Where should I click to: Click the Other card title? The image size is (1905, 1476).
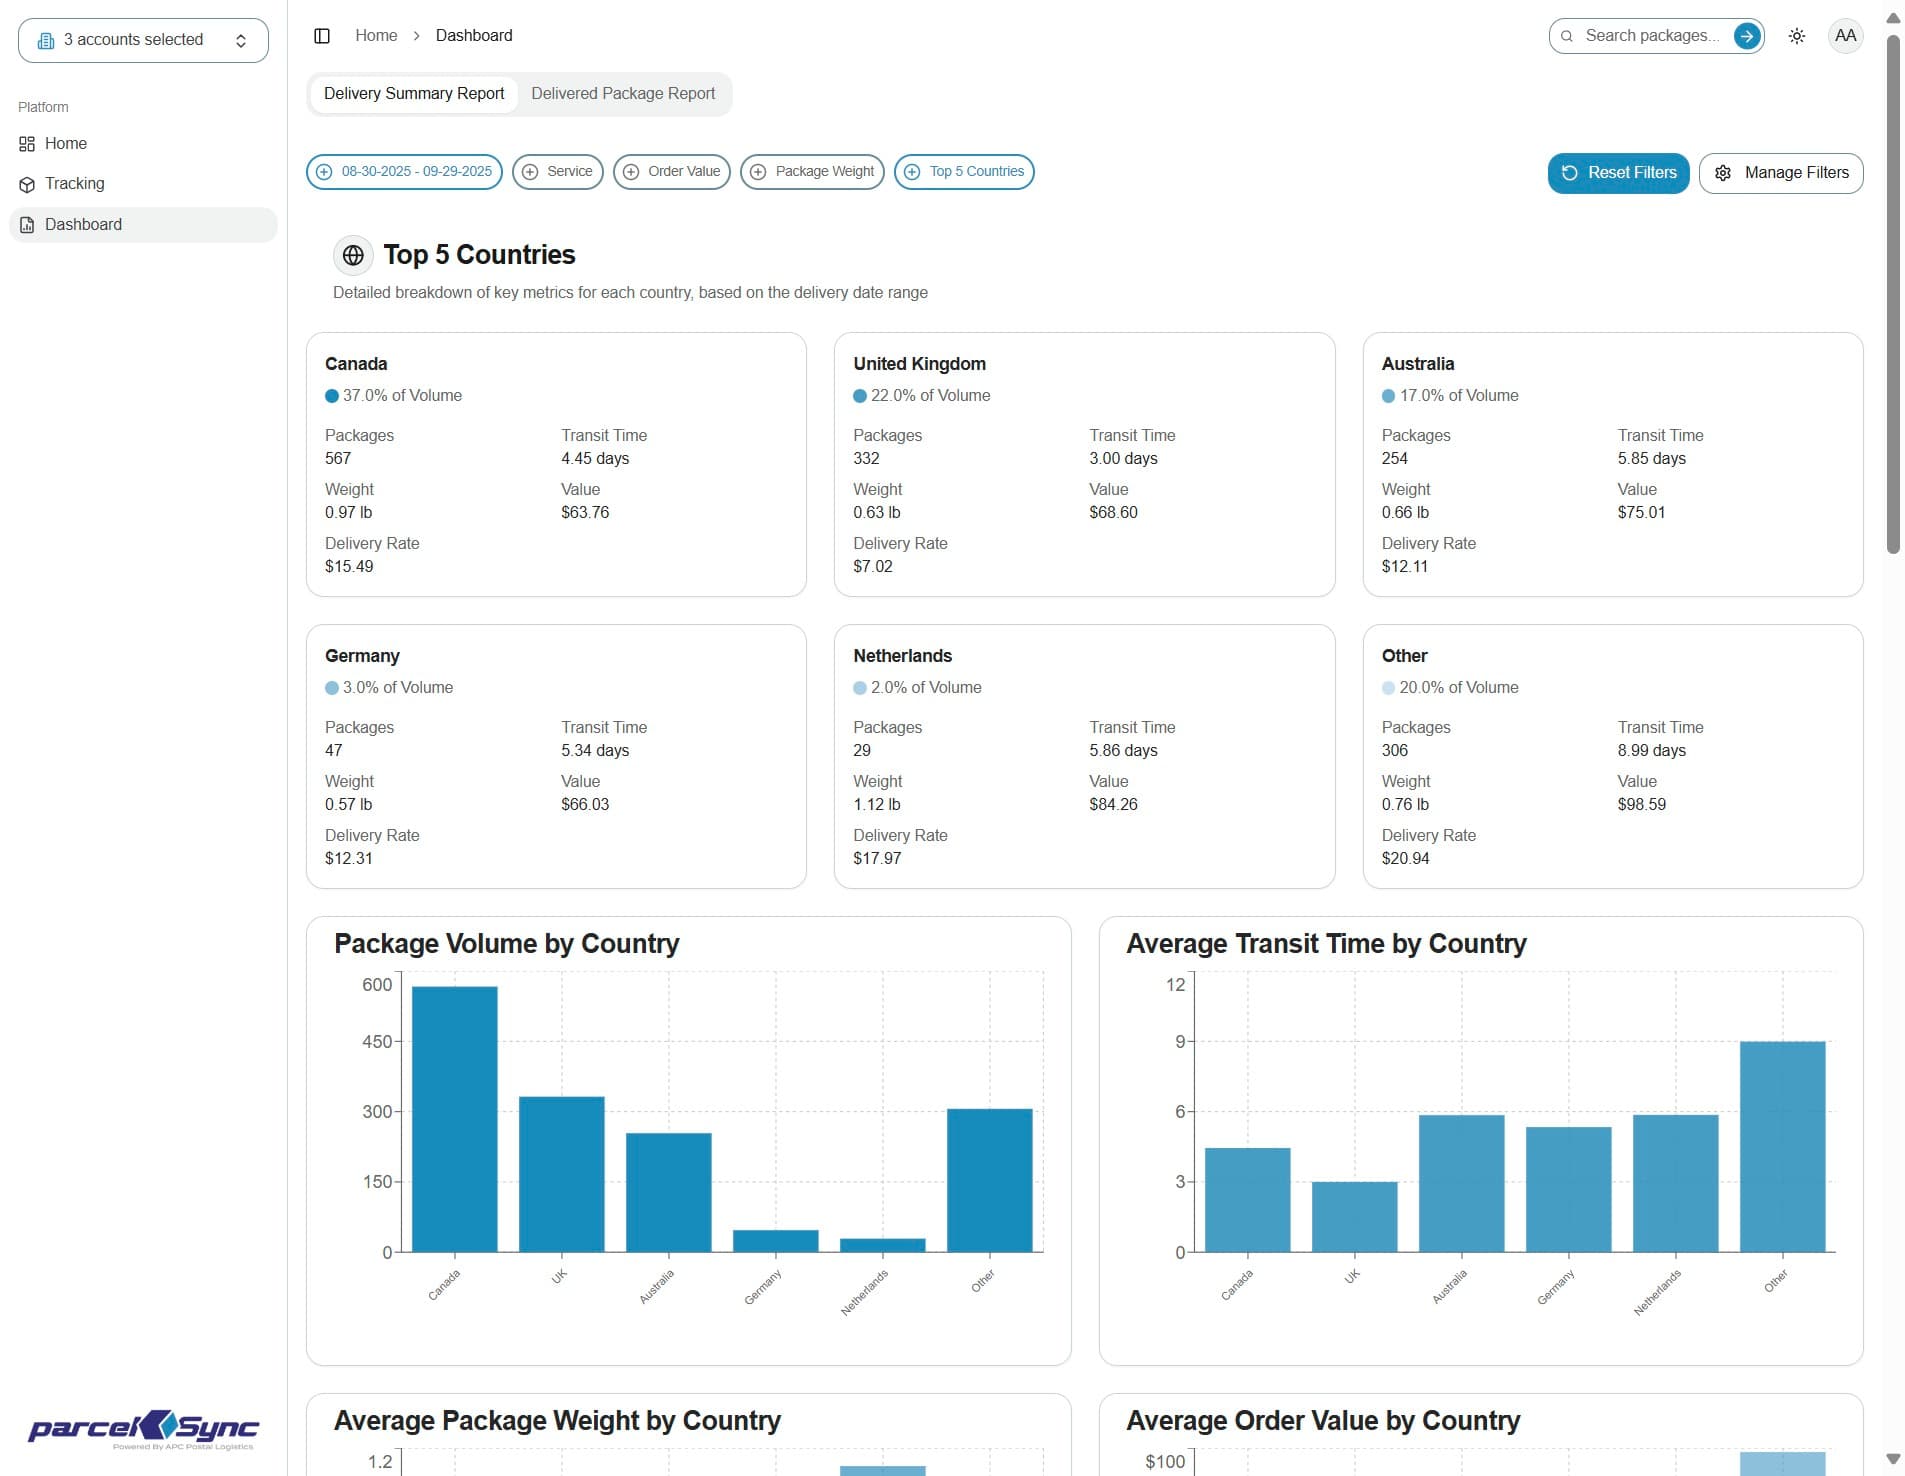[1405, 656]
